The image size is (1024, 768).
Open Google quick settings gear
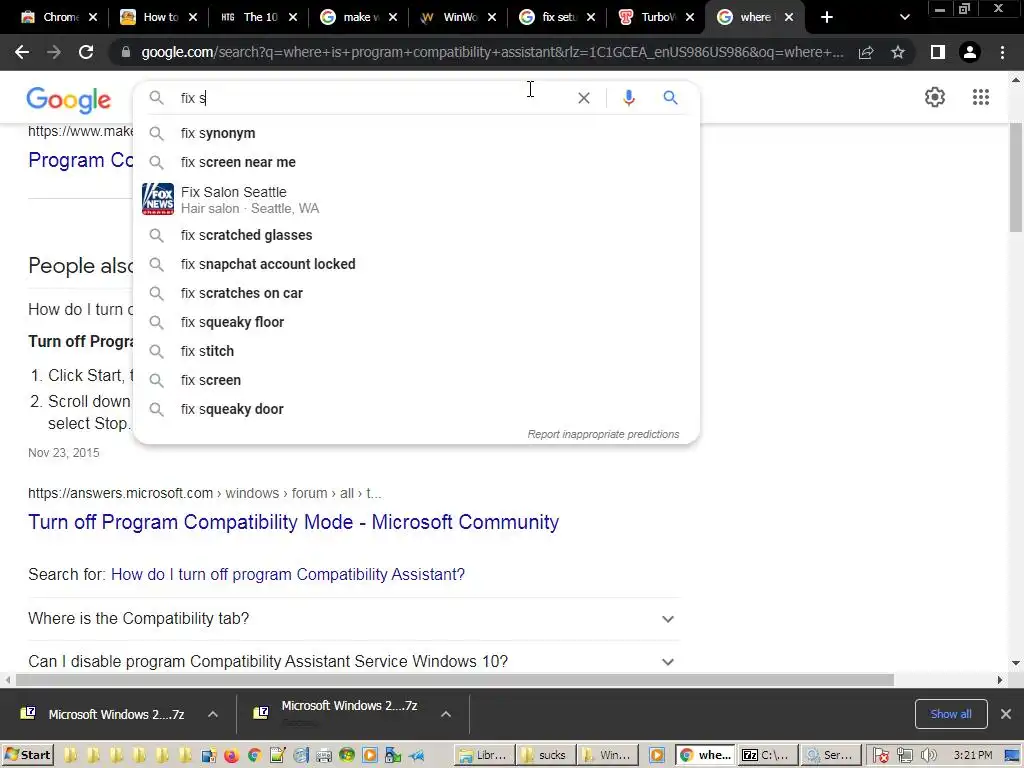(x=935, y=97)
